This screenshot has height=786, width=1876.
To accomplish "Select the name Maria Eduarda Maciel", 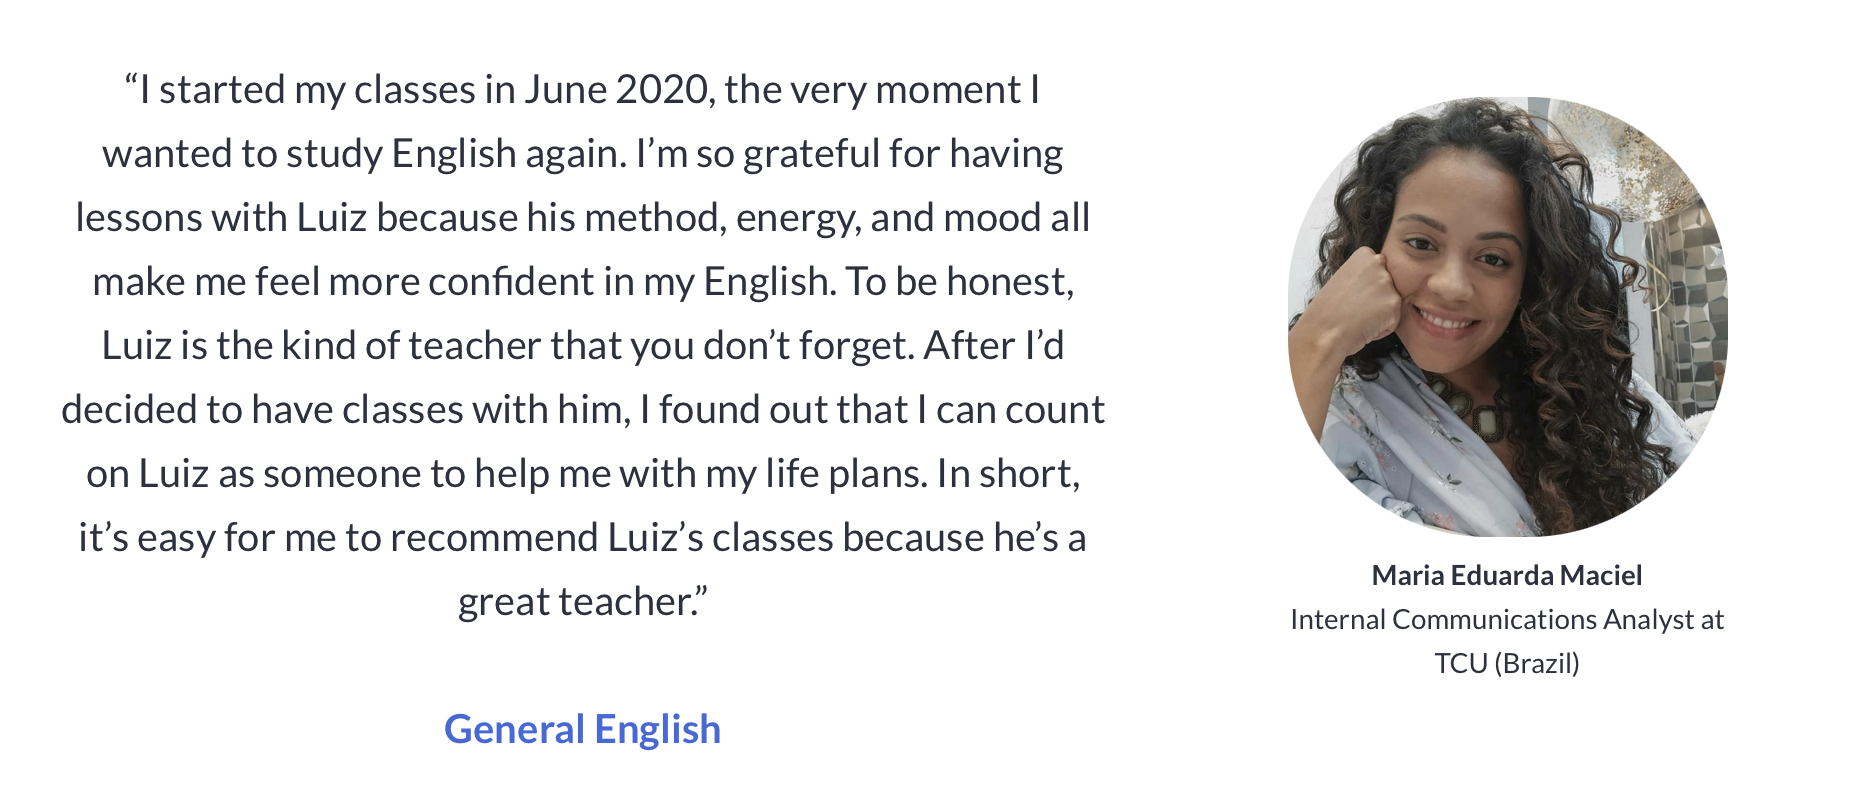I will pos(1506,575).
